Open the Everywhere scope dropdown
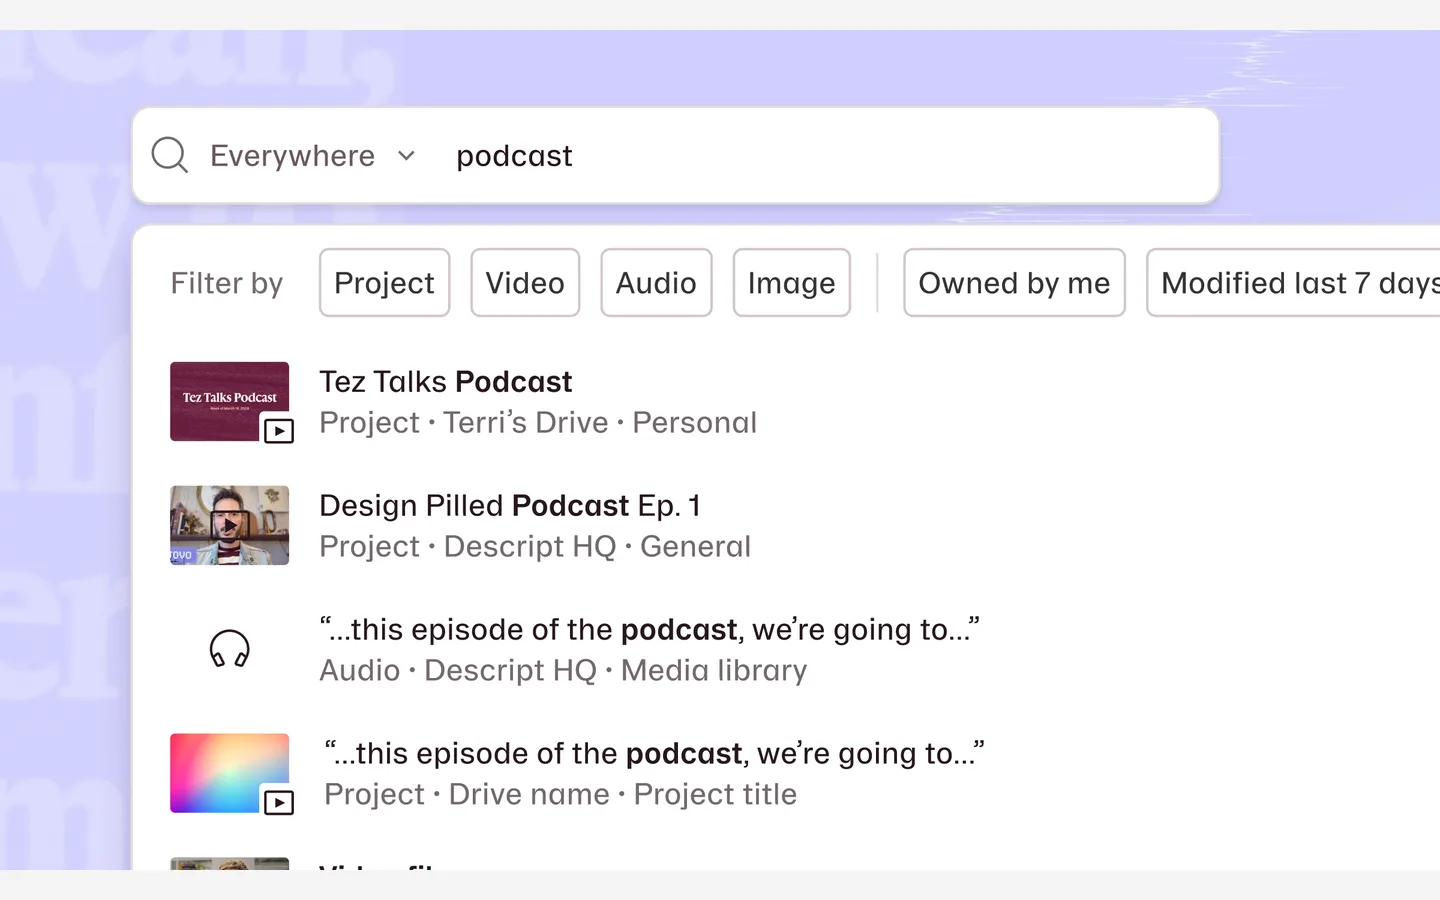The height and width of the screenshot is (900, 1440). (312, 156)
